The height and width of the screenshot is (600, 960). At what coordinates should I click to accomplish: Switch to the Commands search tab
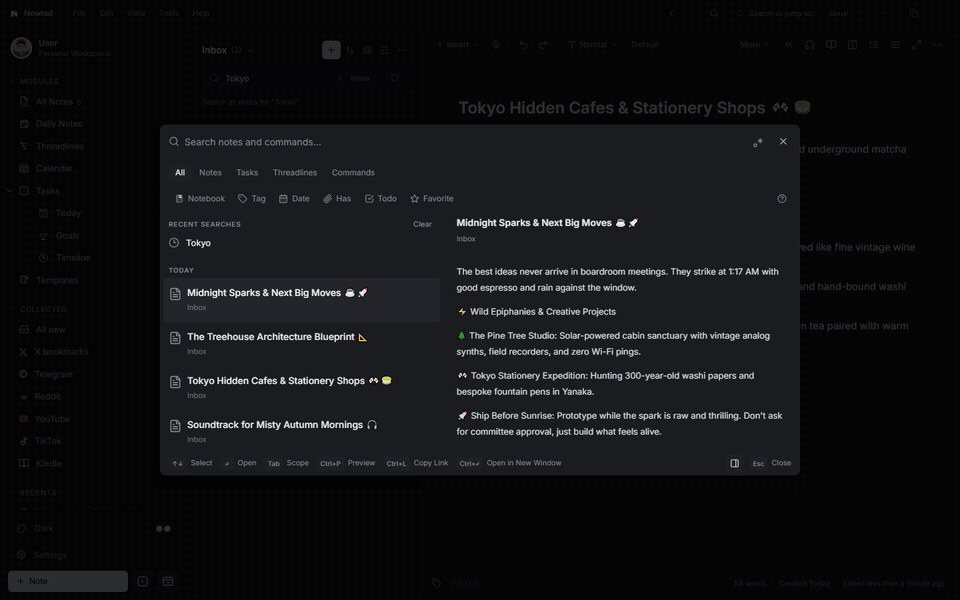coord(353,173)
